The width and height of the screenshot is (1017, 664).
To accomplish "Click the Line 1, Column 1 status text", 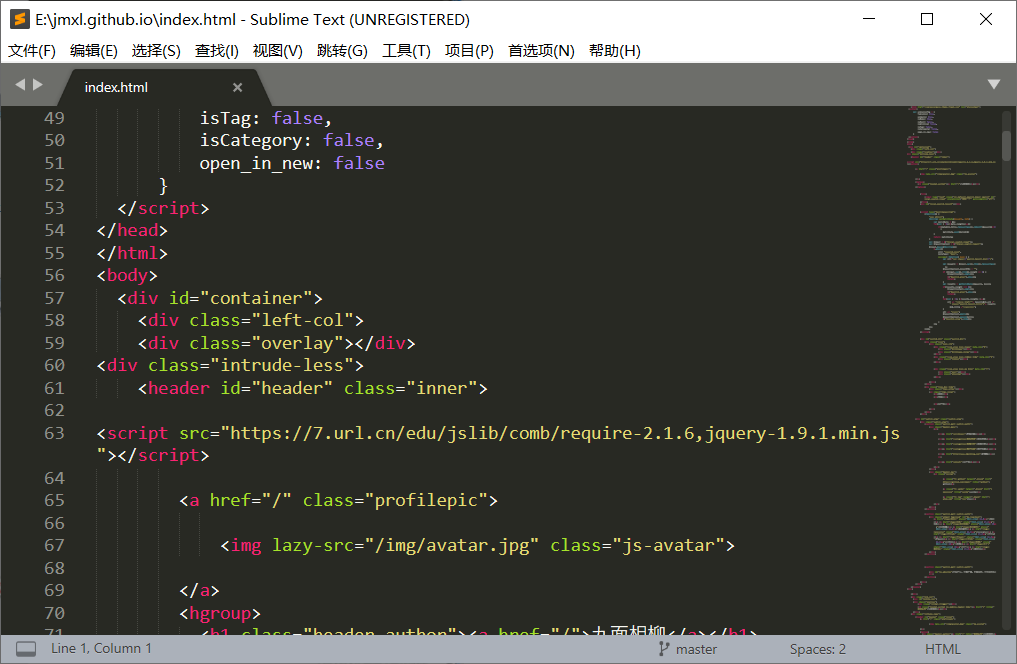I will 101,648.
